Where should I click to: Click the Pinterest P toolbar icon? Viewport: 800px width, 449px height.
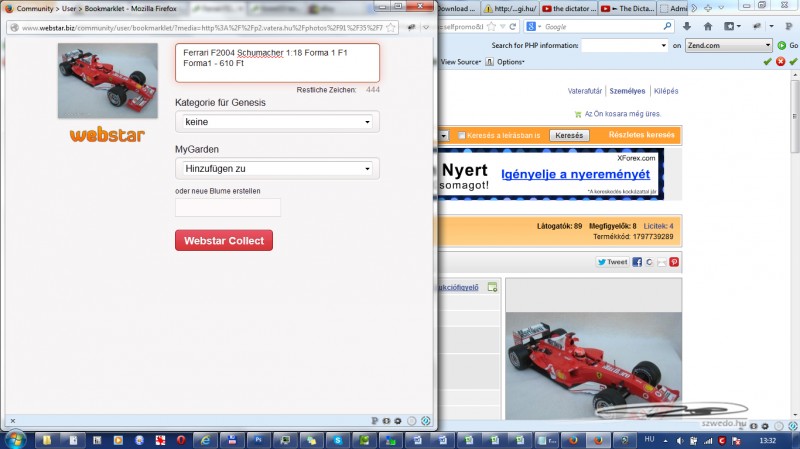(788, 26)
